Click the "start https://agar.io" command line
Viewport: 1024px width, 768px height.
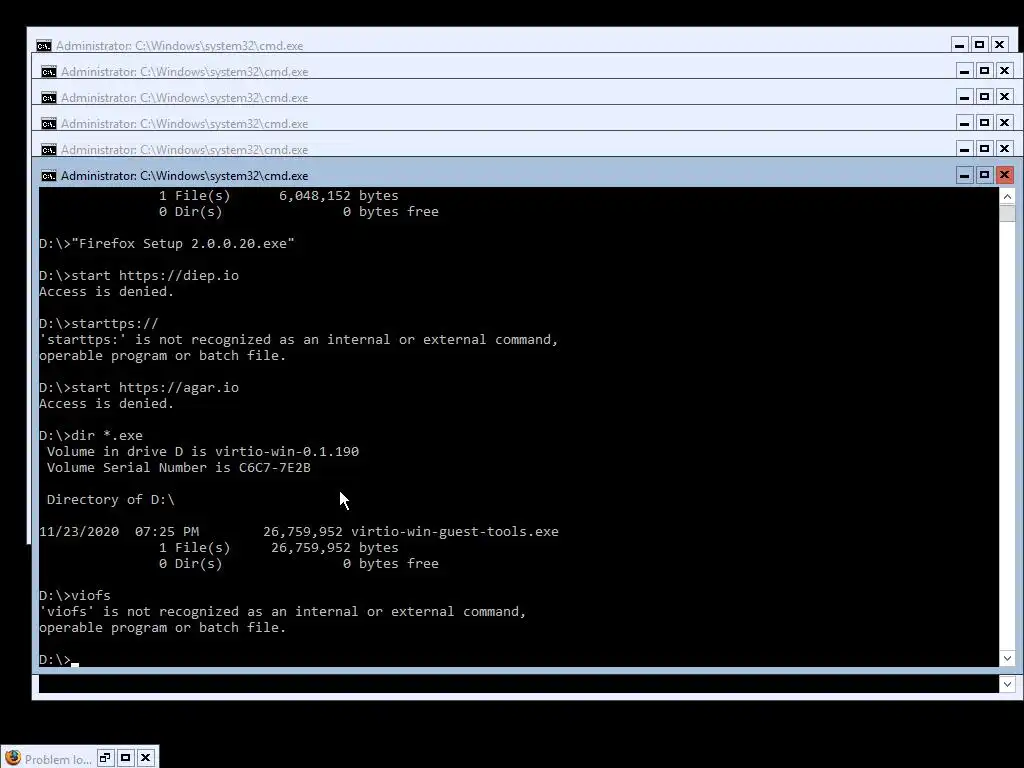pos(138,388)
